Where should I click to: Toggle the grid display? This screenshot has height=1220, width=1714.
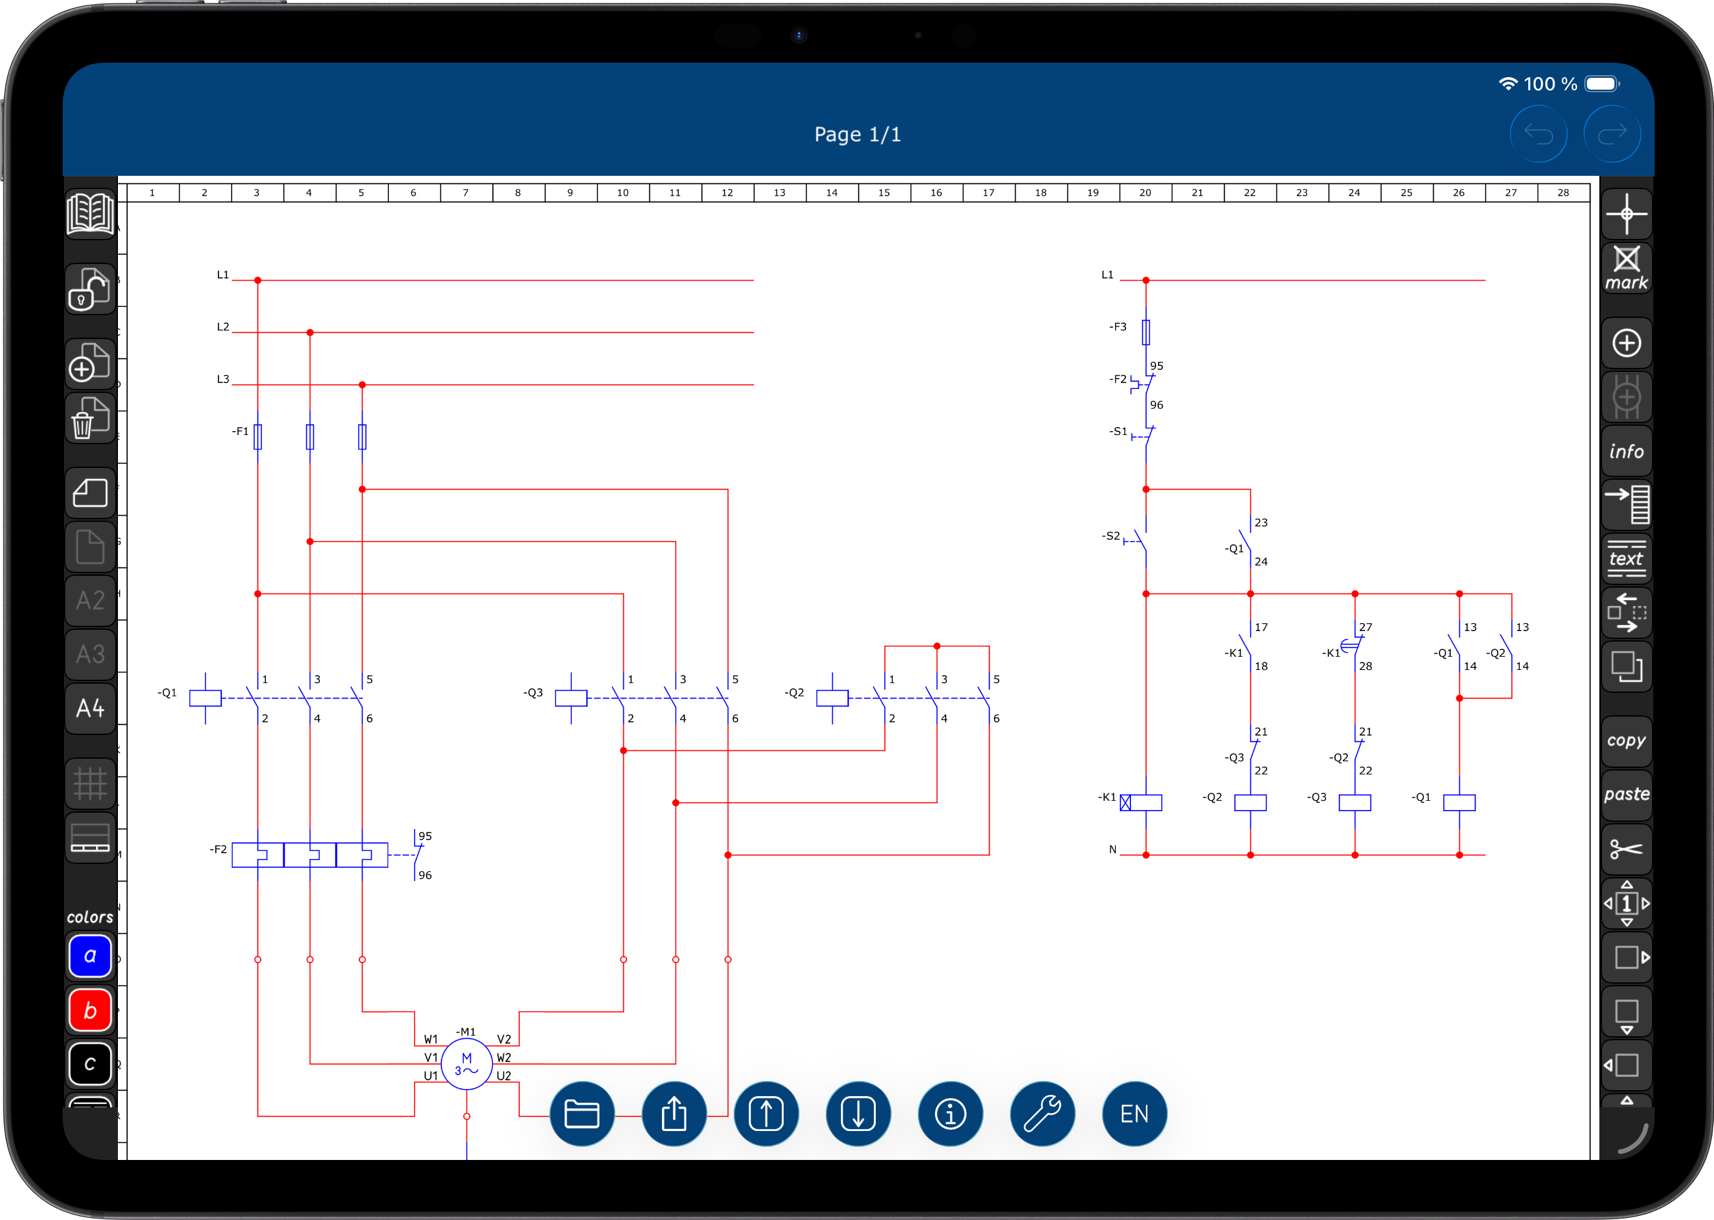[89, 784]
